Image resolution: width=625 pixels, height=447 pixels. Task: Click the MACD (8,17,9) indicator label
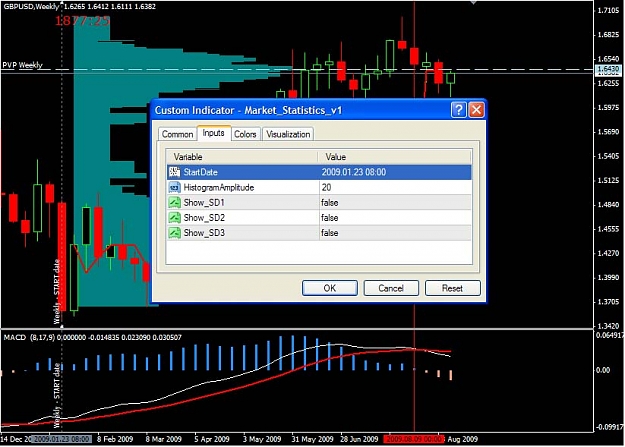click(29, 337)
